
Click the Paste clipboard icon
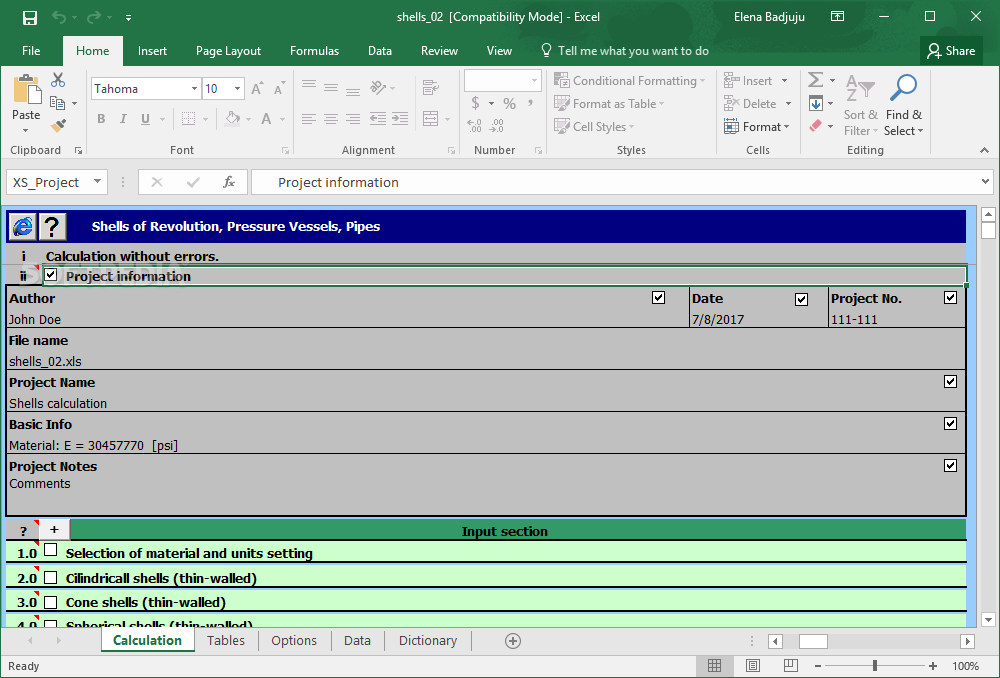click(26, 90)
